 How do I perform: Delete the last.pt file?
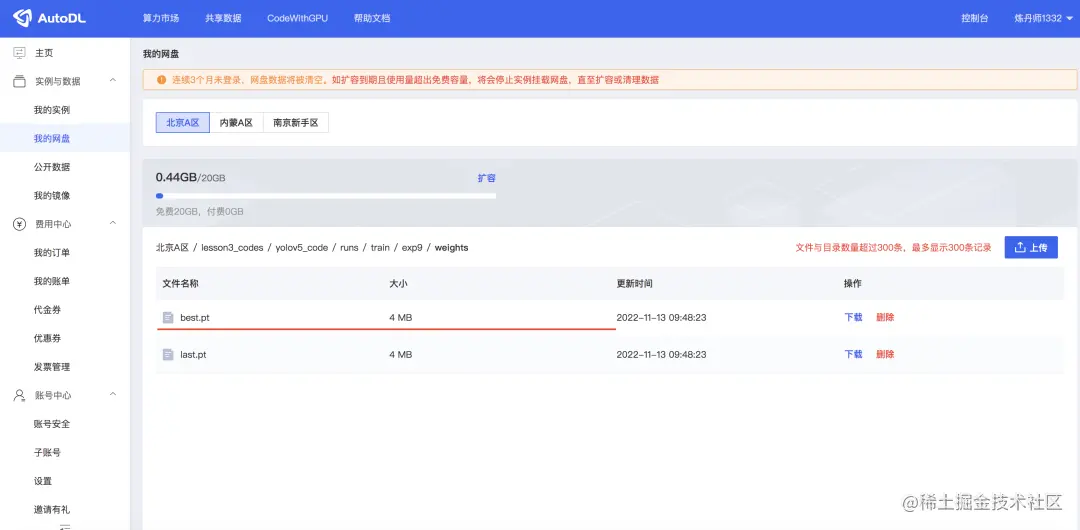pyautogui.click(x=885, y=354)
